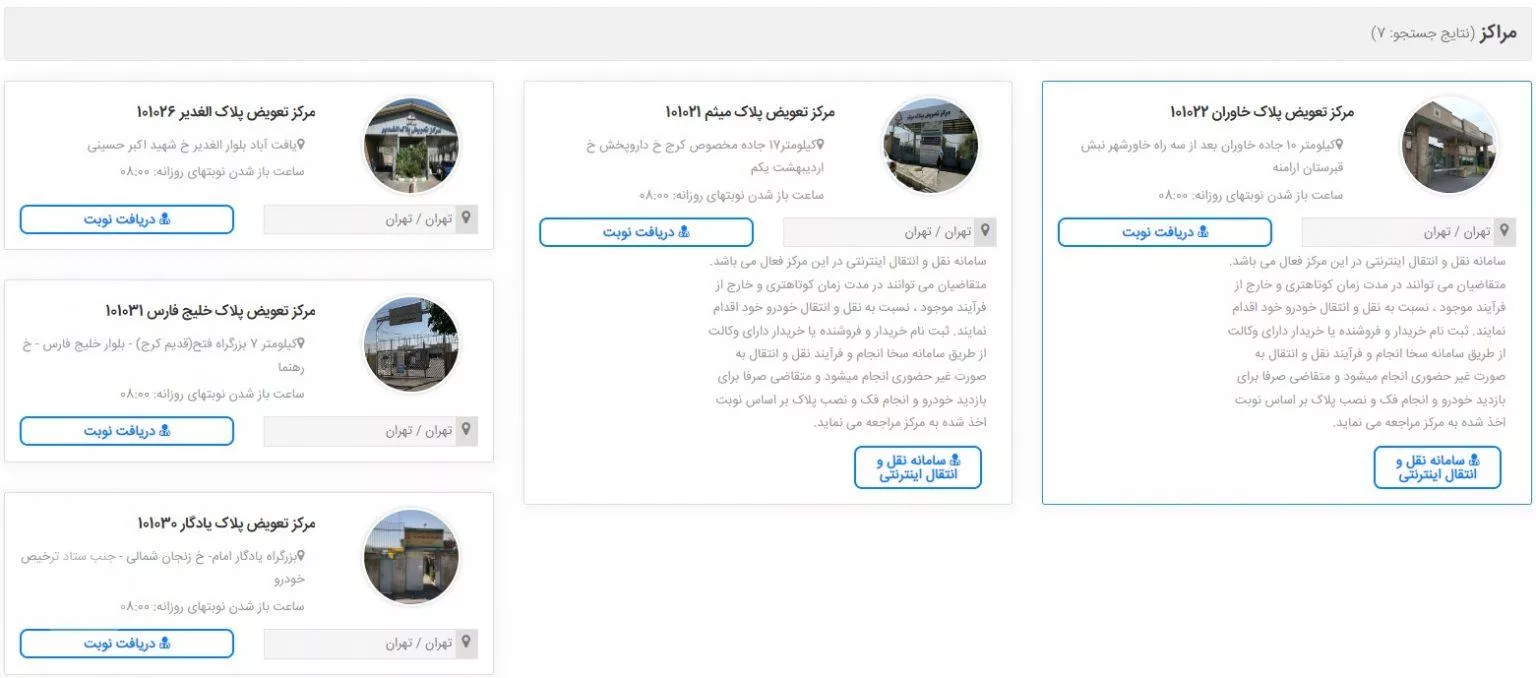Image resolution: width=1536 pixels, height=678 pixels.
Task: Open the Yadegar 10030 center photo thumbnail
Action: 410,557
